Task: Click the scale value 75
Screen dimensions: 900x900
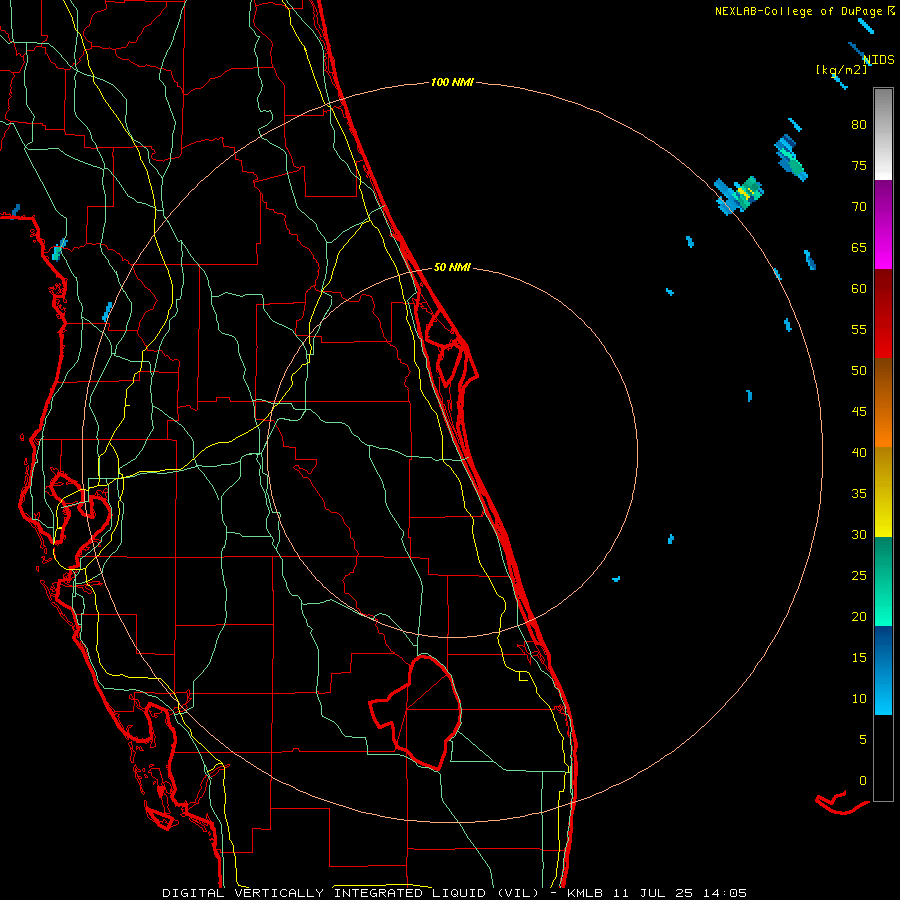Action: 859,166
